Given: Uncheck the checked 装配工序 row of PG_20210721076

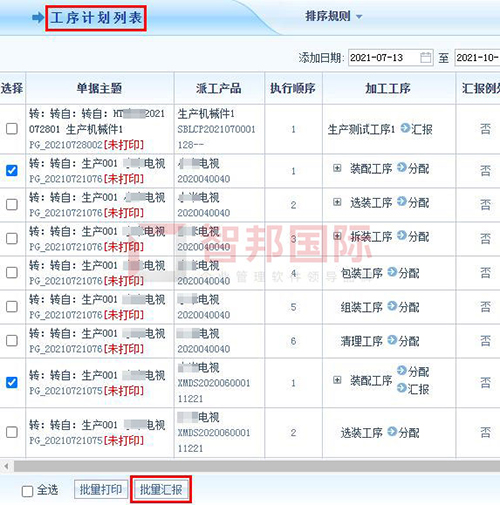Looking at the screenshot, I should coord(12,170).
